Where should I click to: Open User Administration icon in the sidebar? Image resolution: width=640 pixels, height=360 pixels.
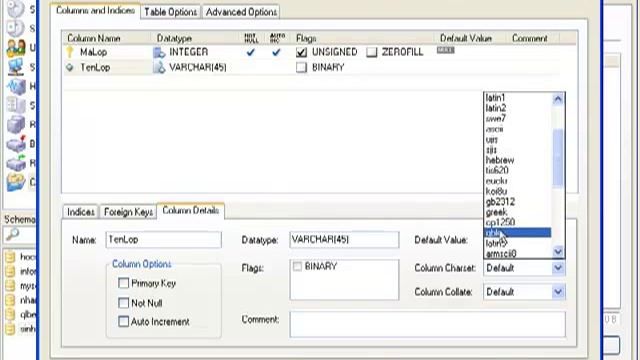tap(16, 47)
